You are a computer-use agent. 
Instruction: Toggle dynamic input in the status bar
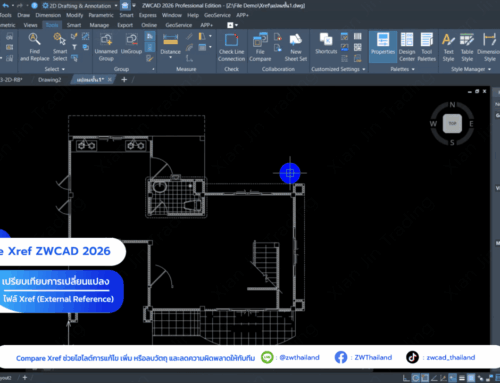click(x=452, y=378)
